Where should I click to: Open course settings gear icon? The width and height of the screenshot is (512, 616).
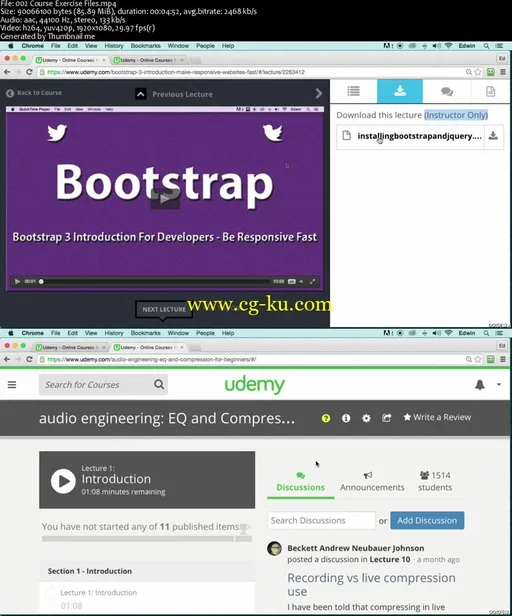(366, 418)
